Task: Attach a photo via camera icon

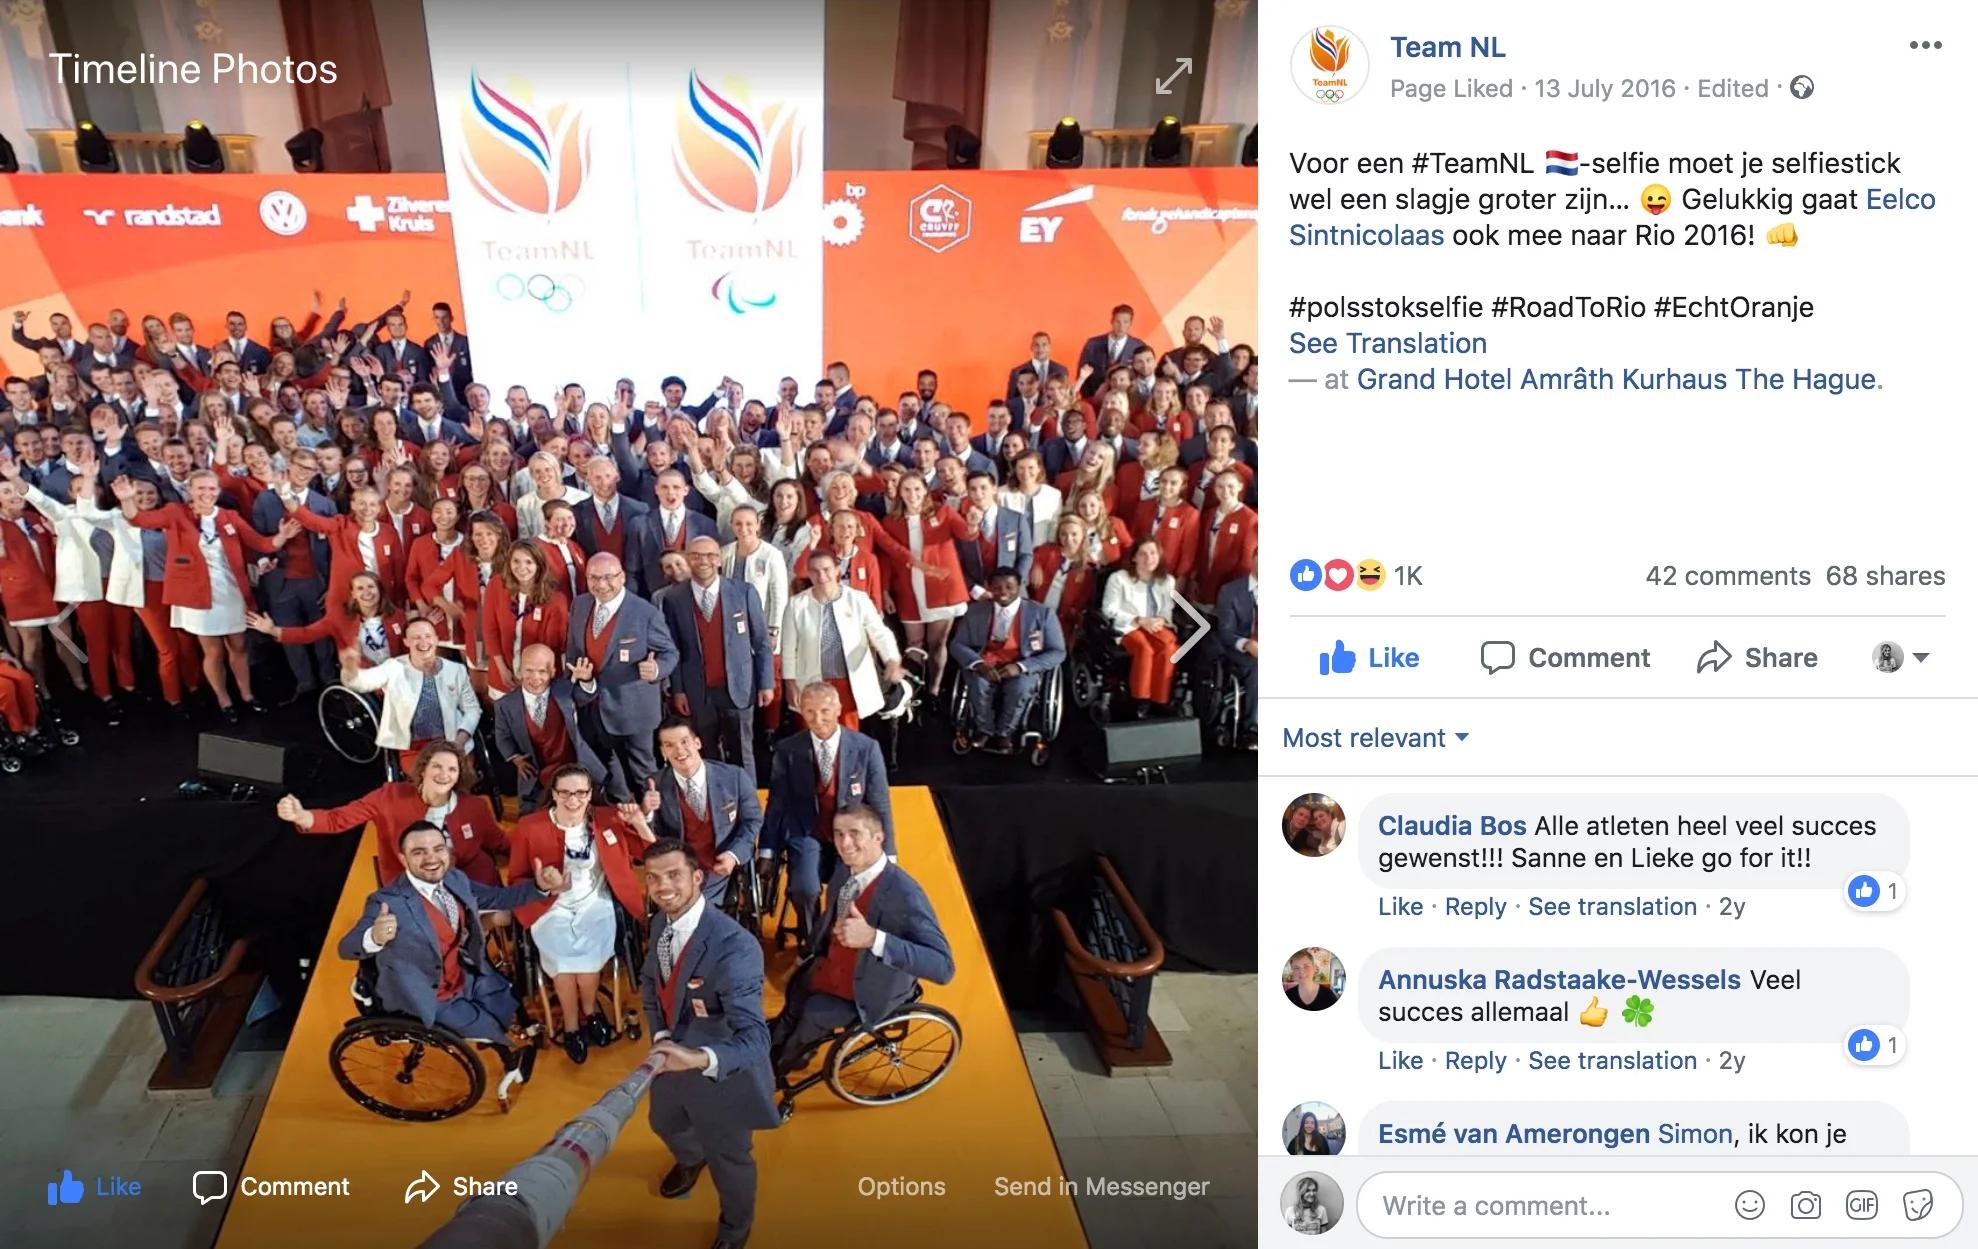Action: point(1805,1205)
